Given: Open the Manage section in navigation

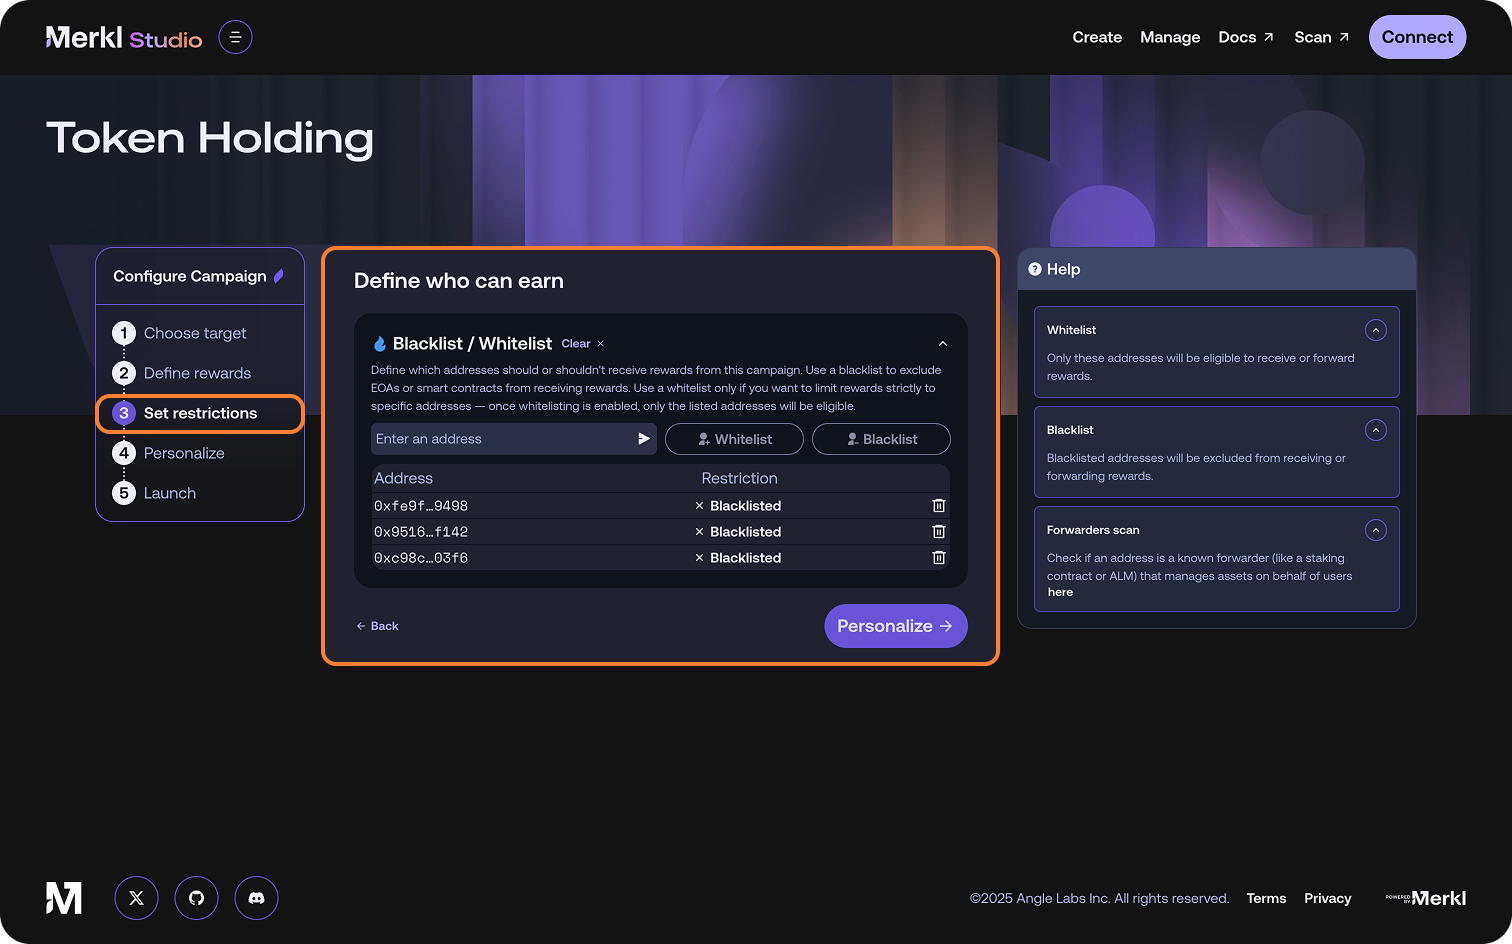Looking at the screenshot, I should click(1169, 37).
